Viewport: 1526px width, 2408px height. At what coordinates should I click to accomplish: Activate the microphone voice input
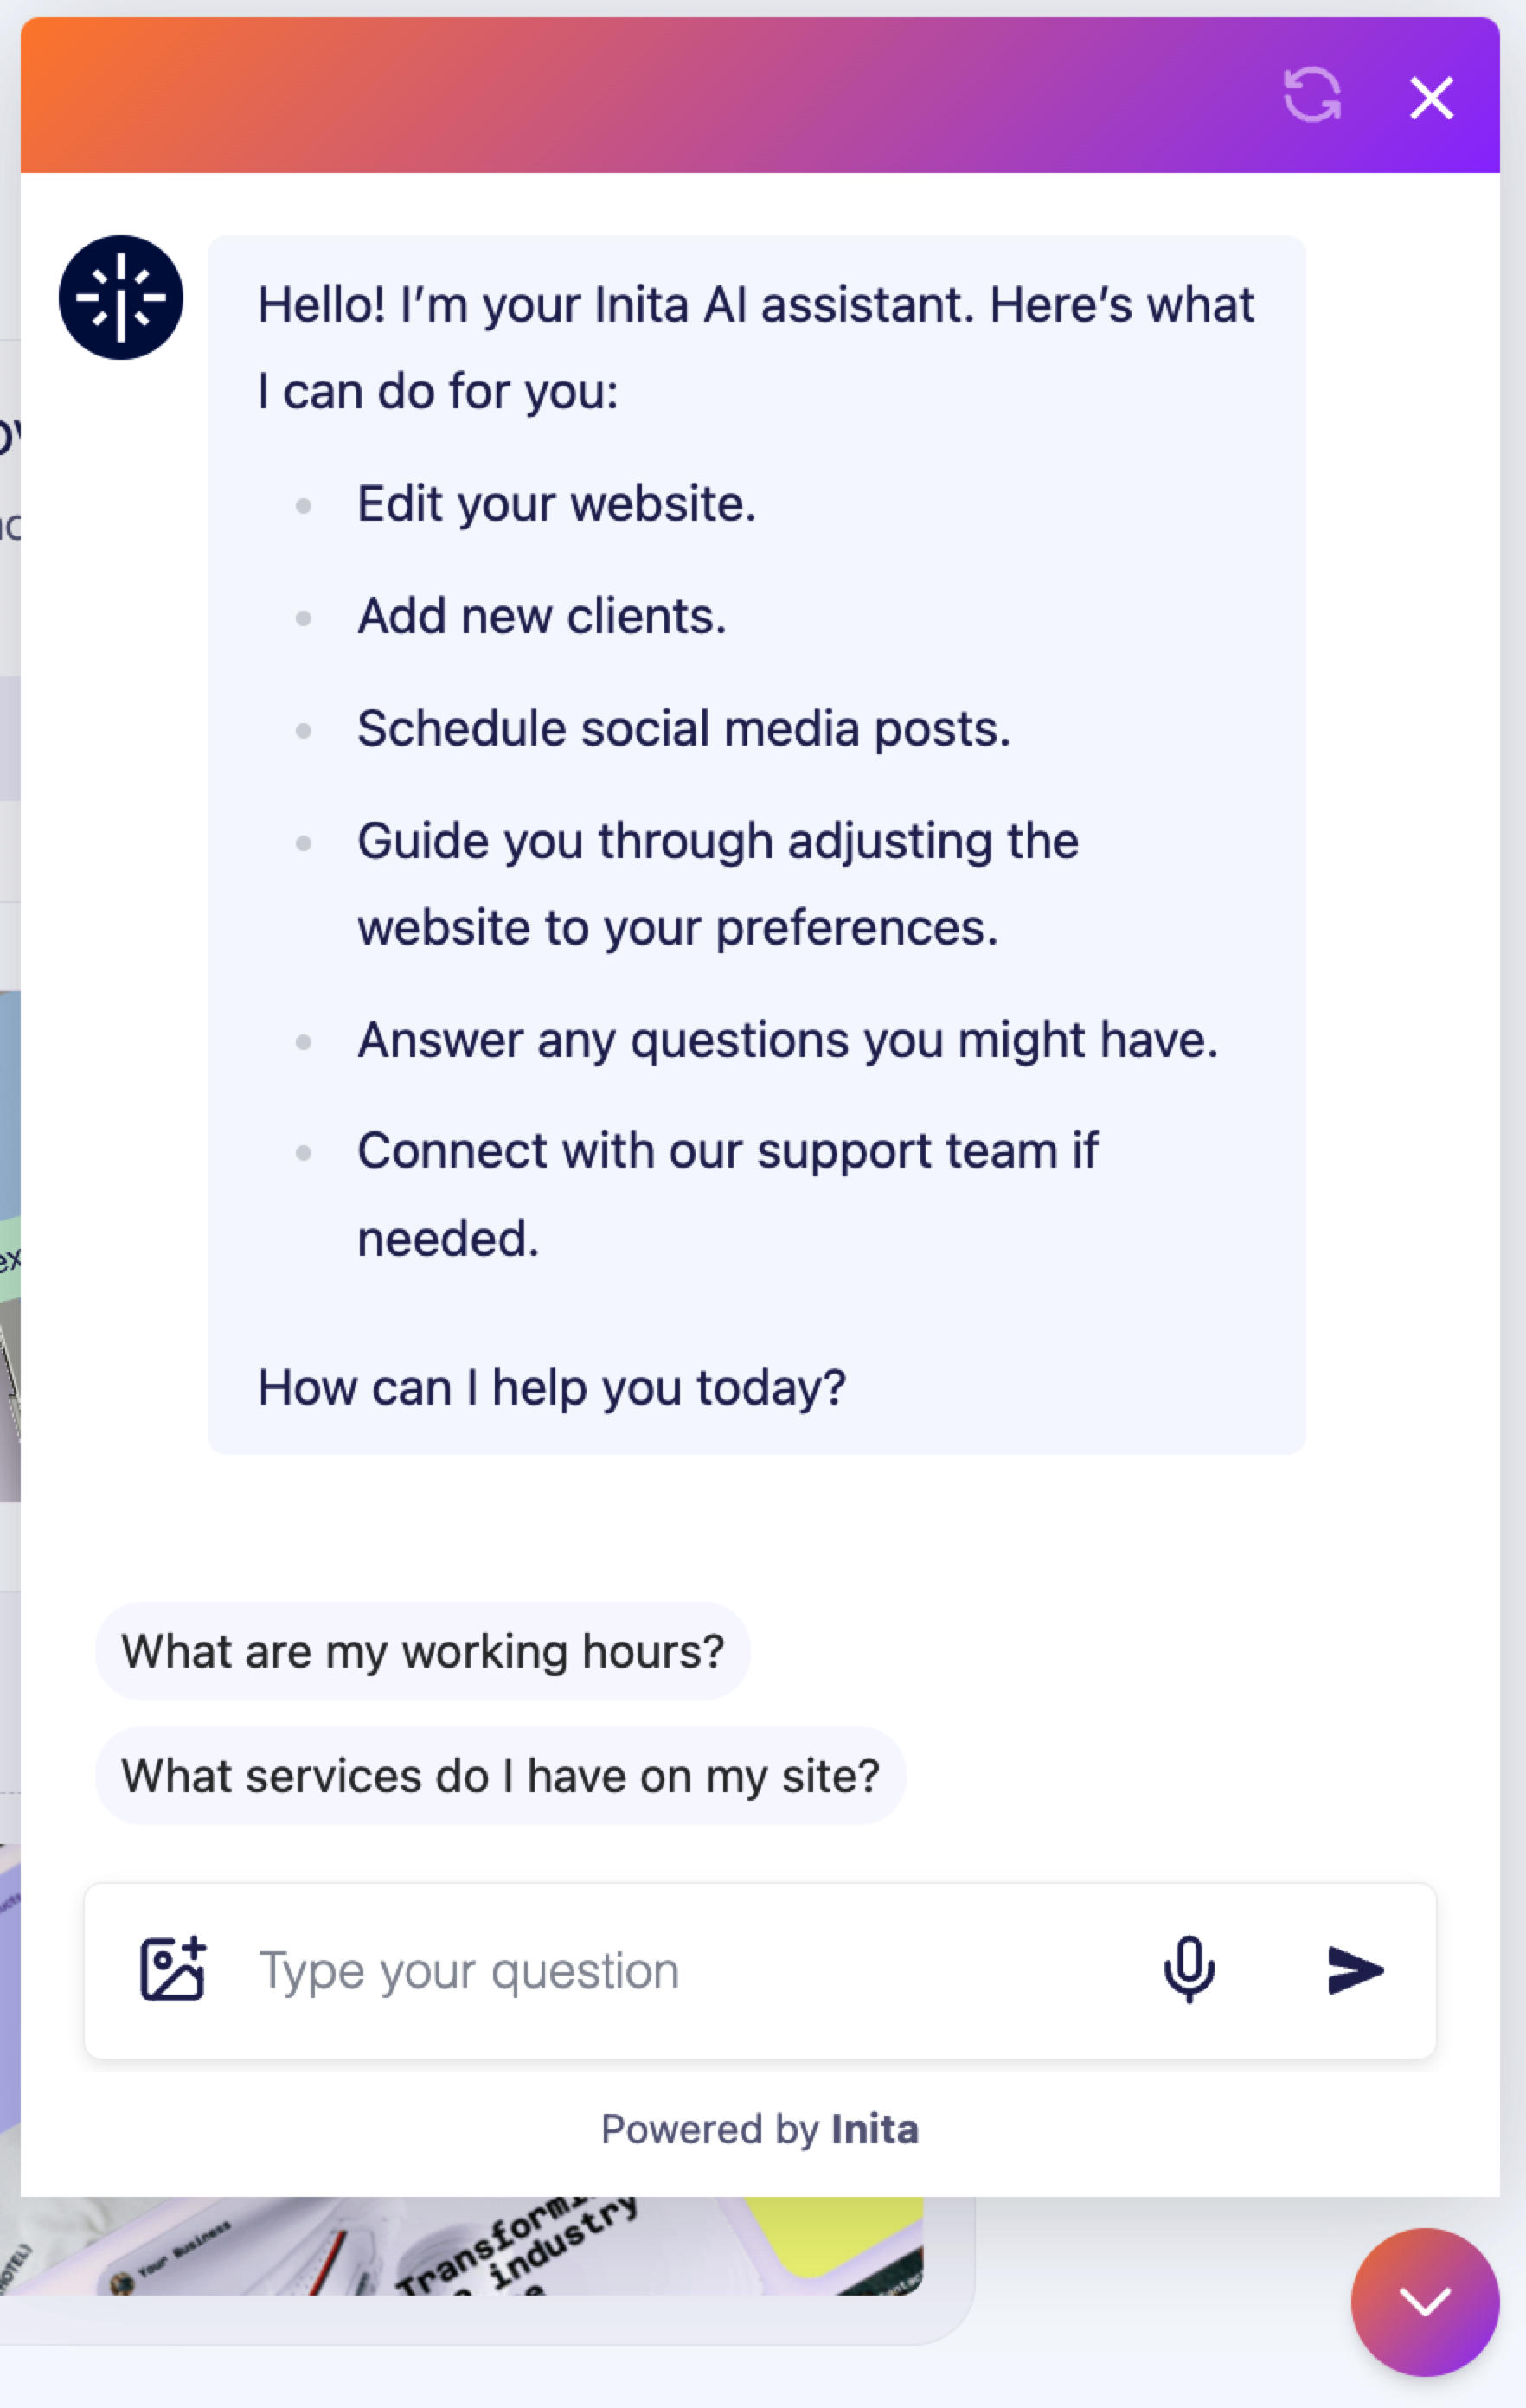point(1189,1969)
